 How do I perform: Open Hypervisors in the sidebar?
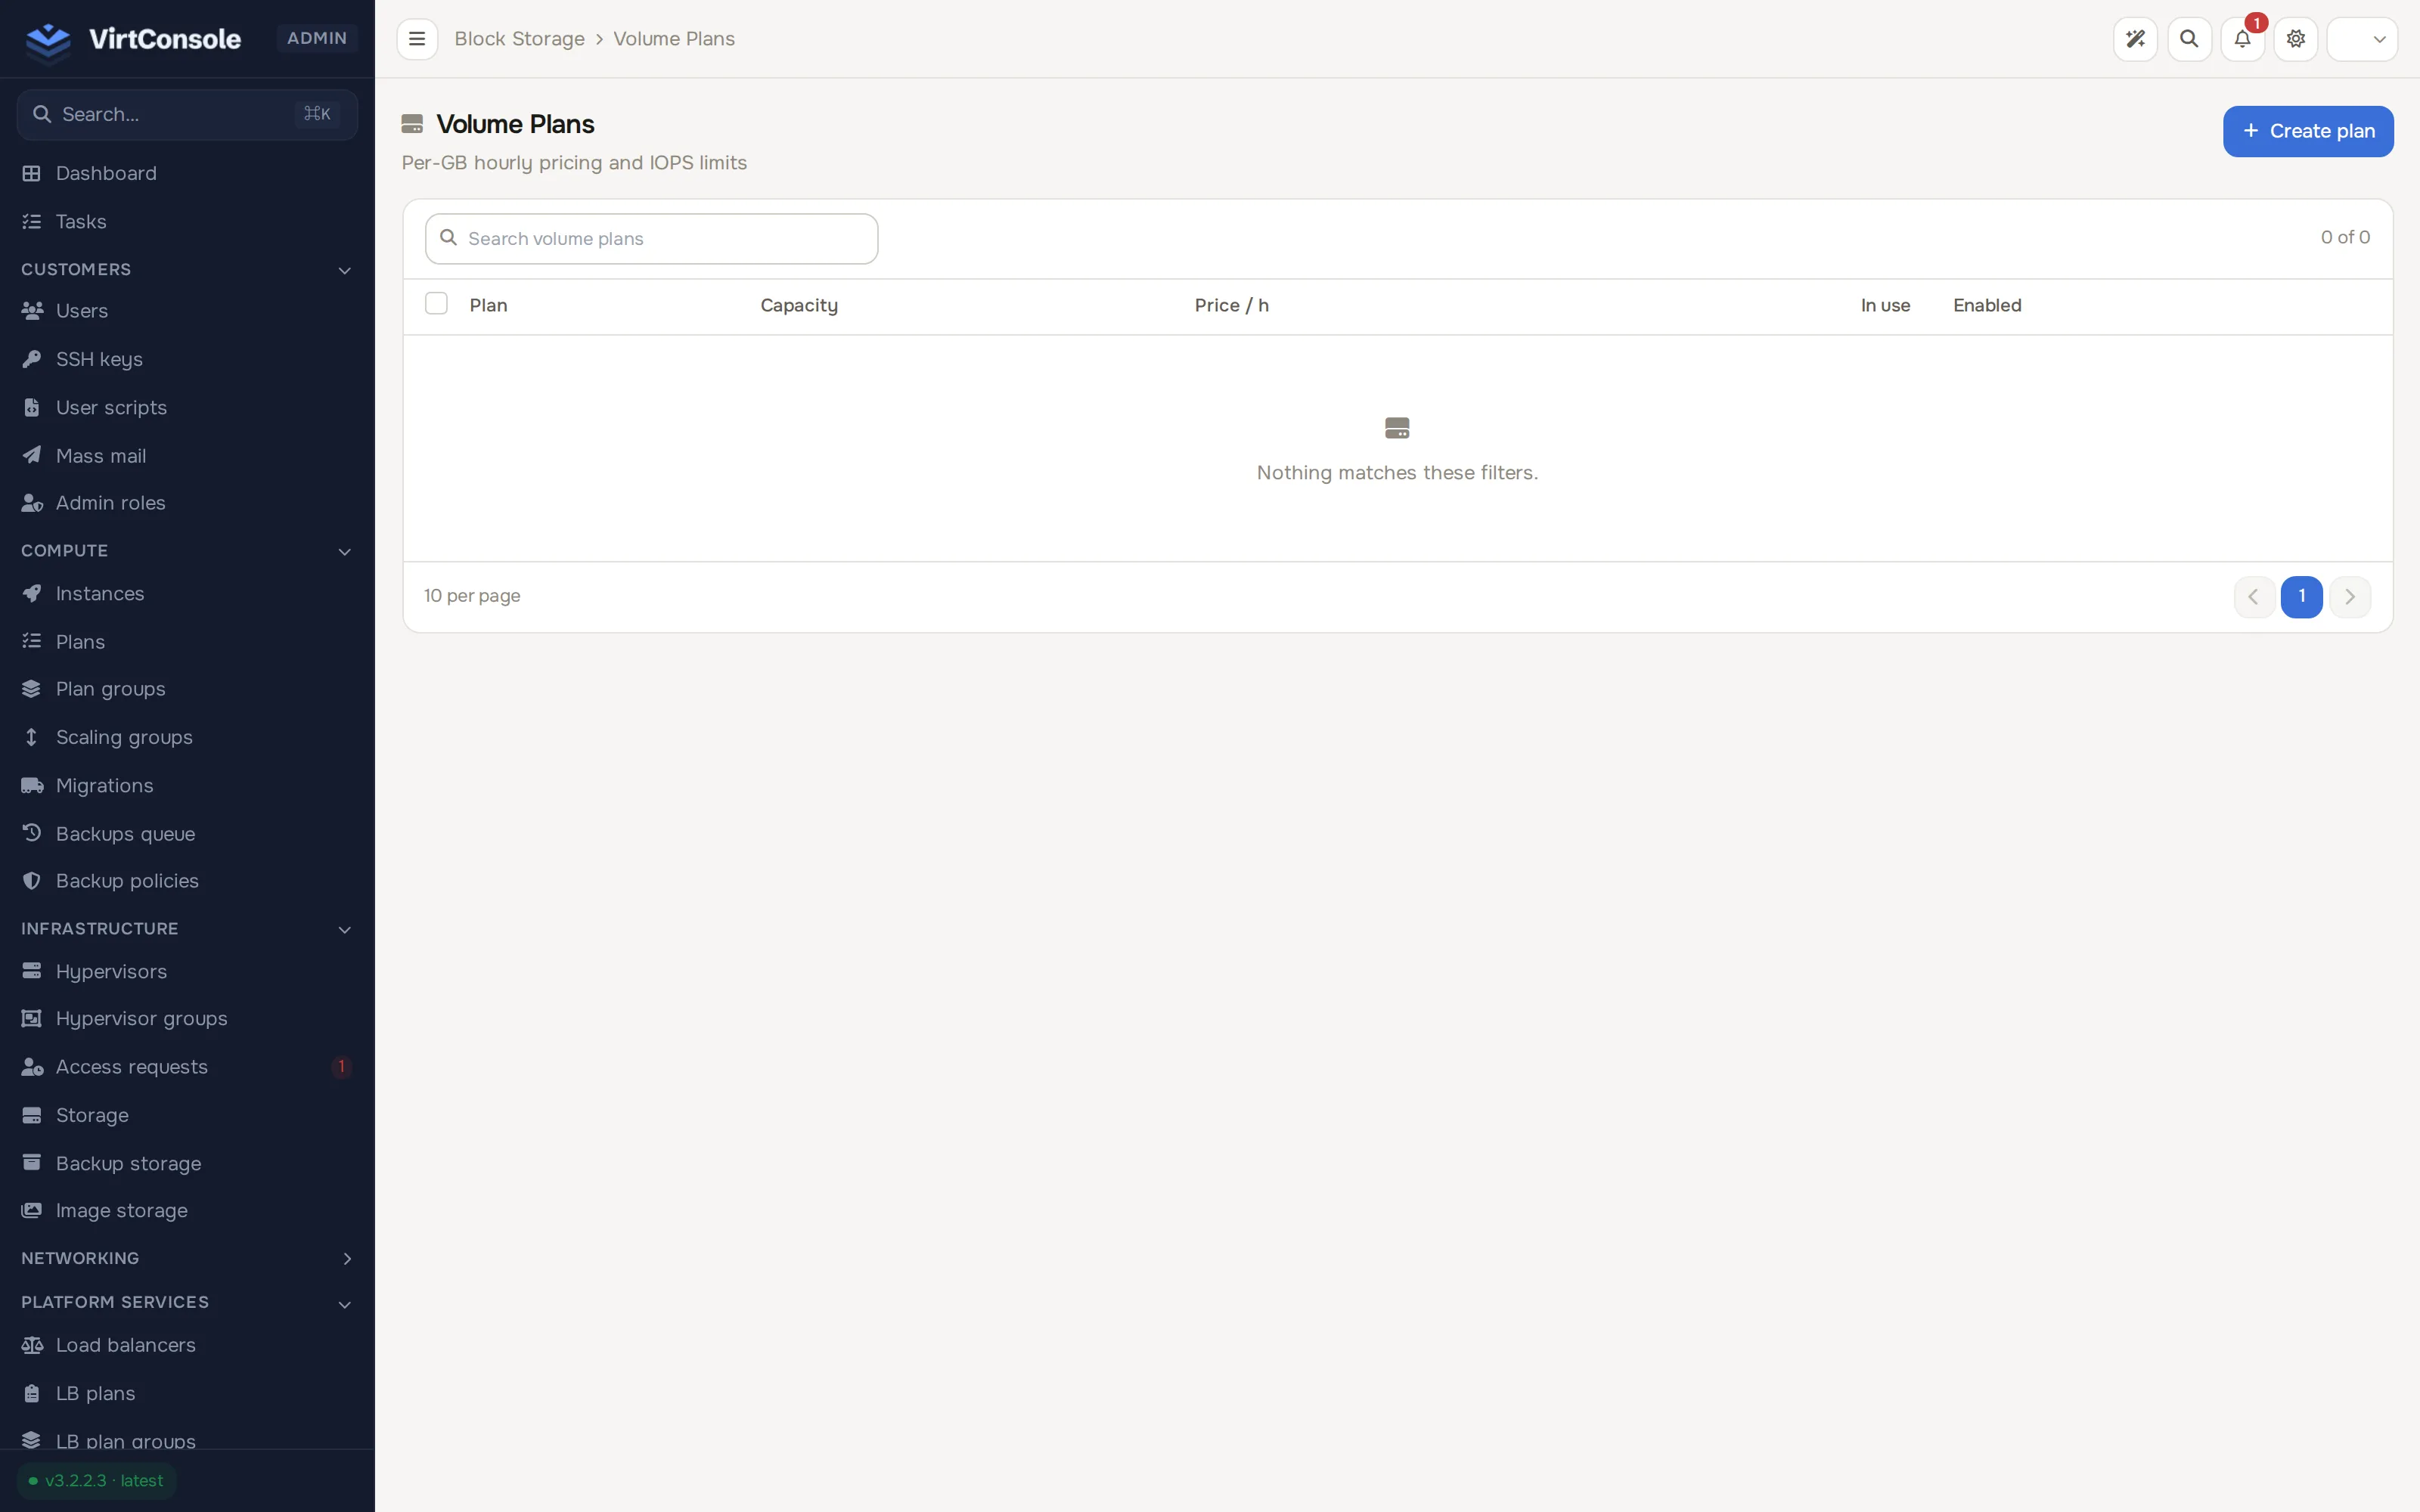click(187, 971)
